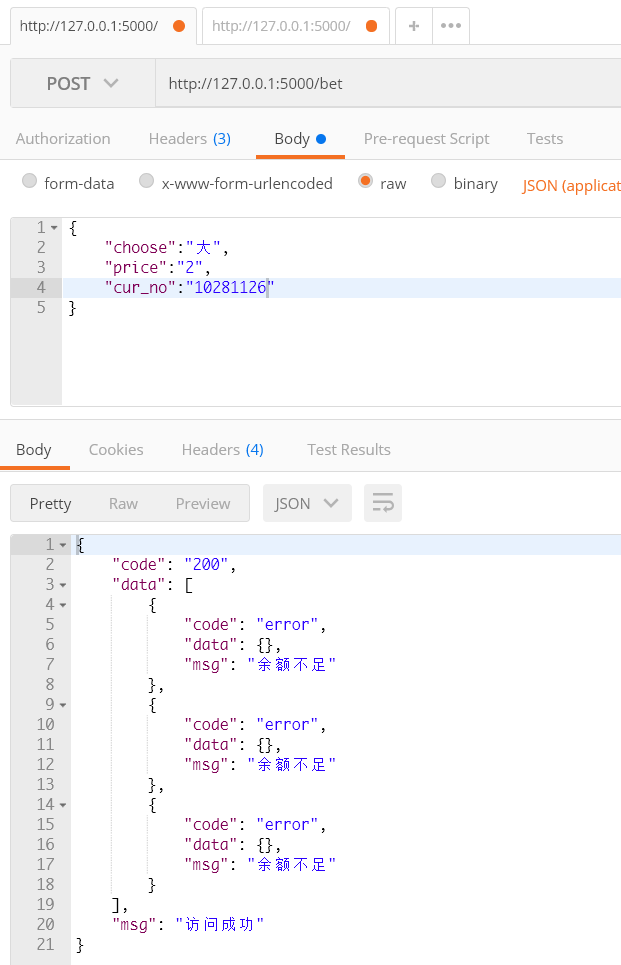
Task: Select the raw body option
Action: 365,182
